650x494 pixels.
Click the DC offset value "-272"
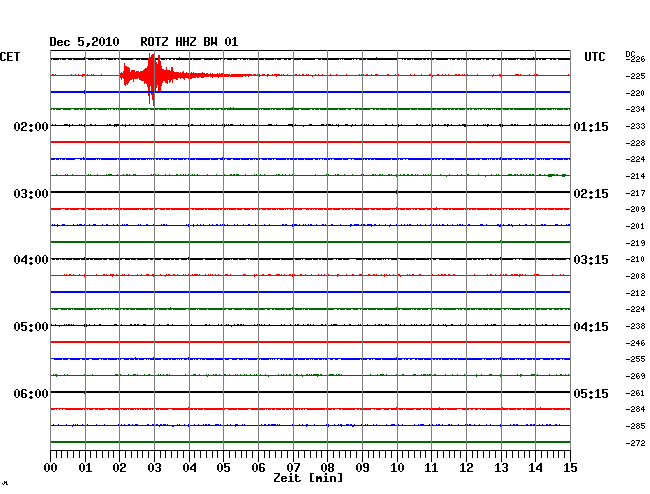[635, 443]
